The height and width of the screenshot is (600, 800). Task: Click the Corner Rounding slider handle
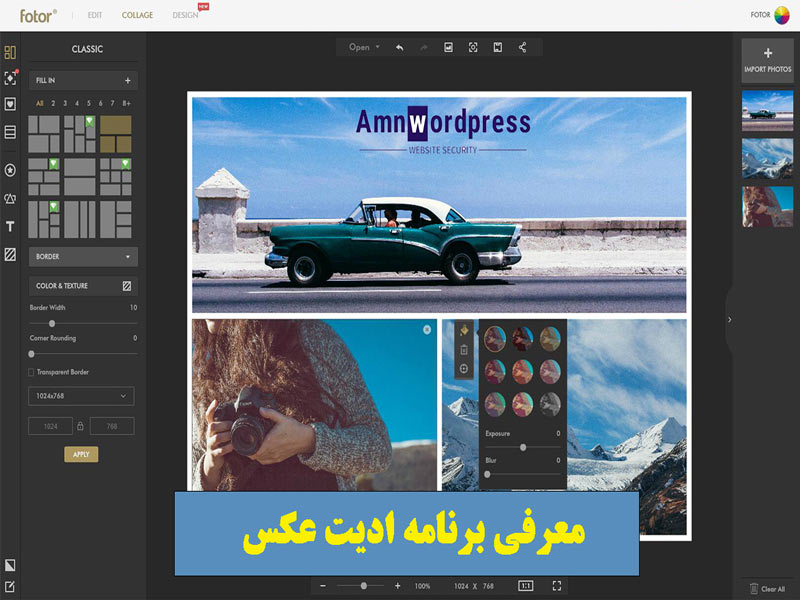32,354
